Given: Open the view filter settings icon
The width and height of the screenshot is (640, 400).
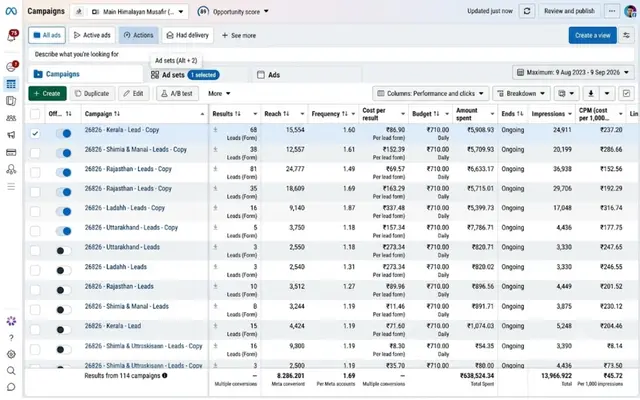Looking at the screenshot, I should point(627,36).
